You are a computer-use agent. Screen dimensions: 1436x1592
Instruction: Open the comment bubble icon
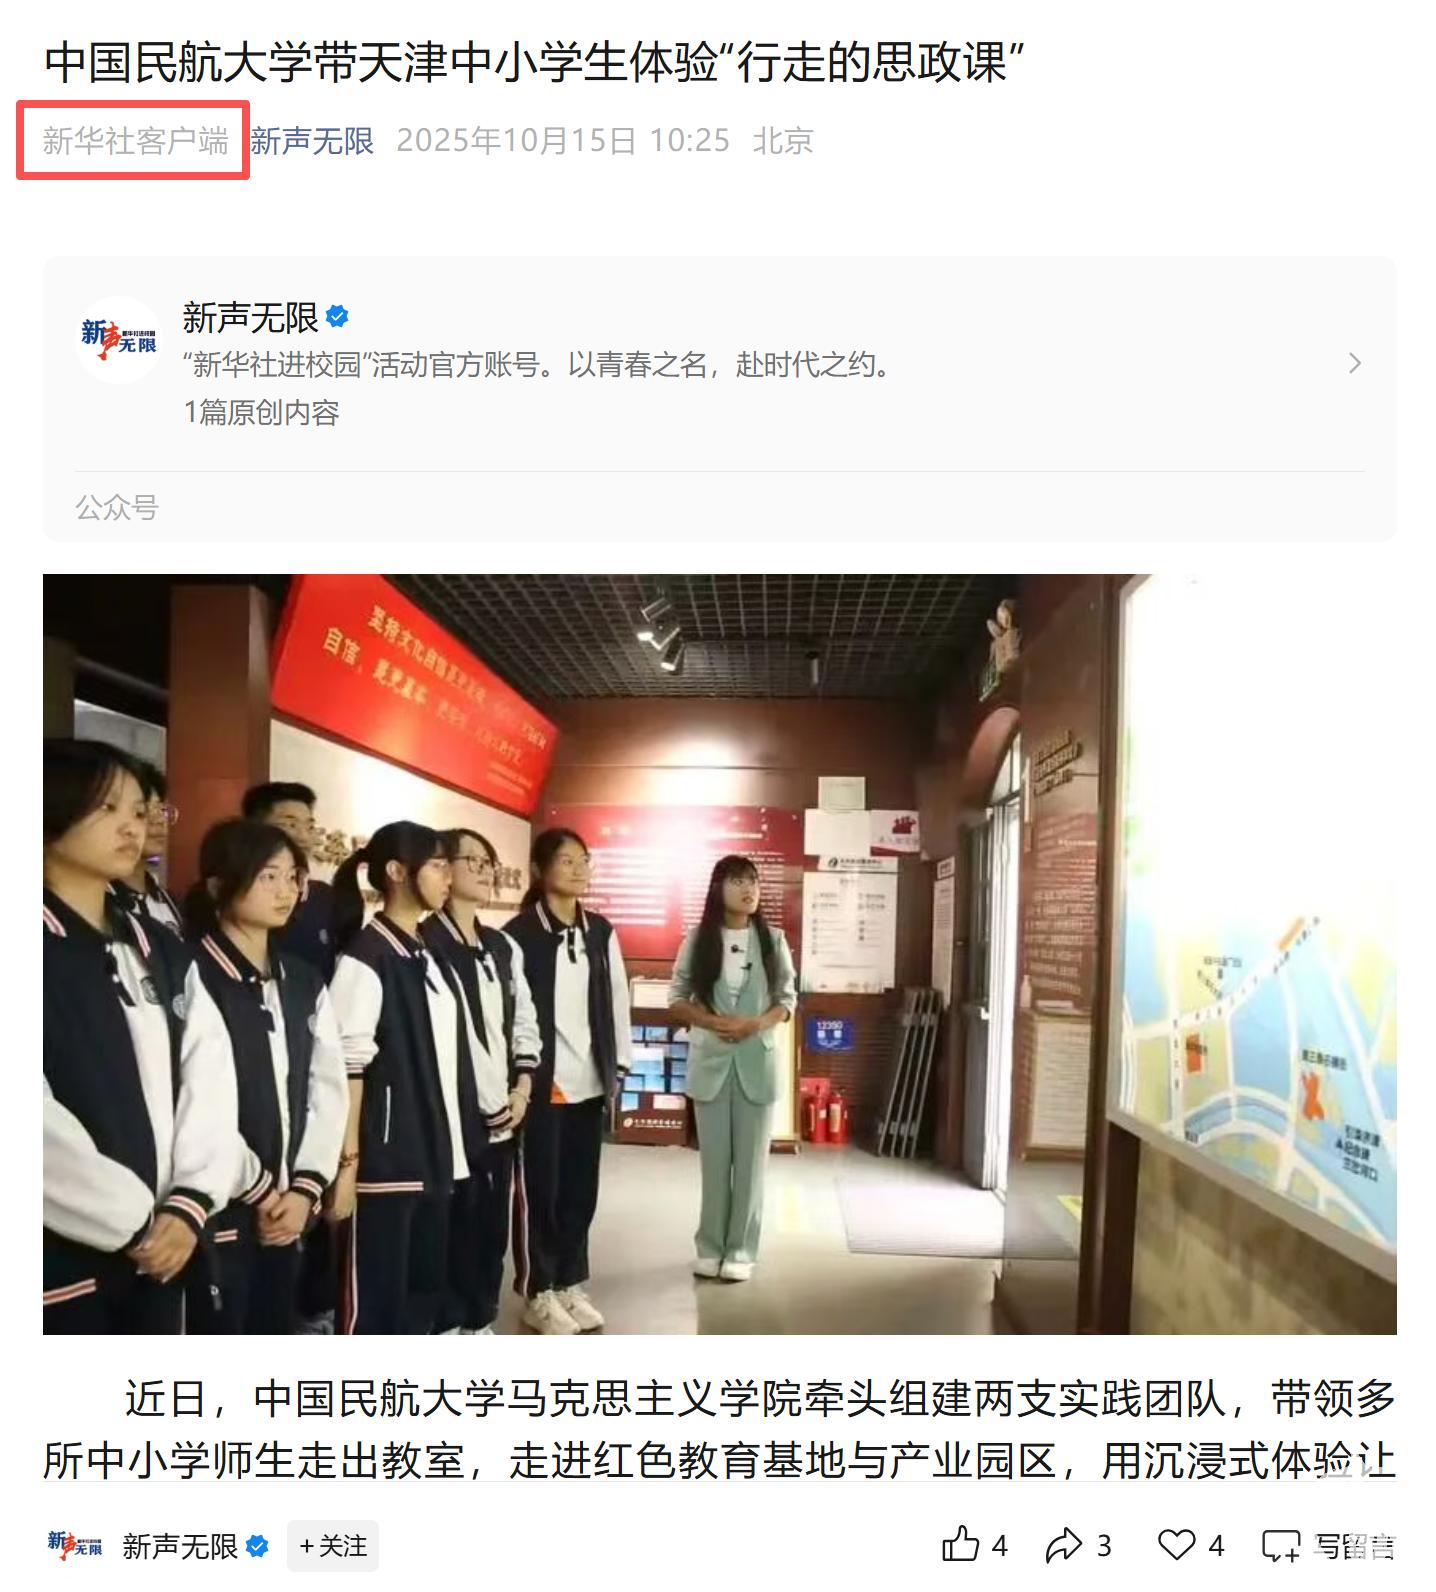[1281, 1547]
